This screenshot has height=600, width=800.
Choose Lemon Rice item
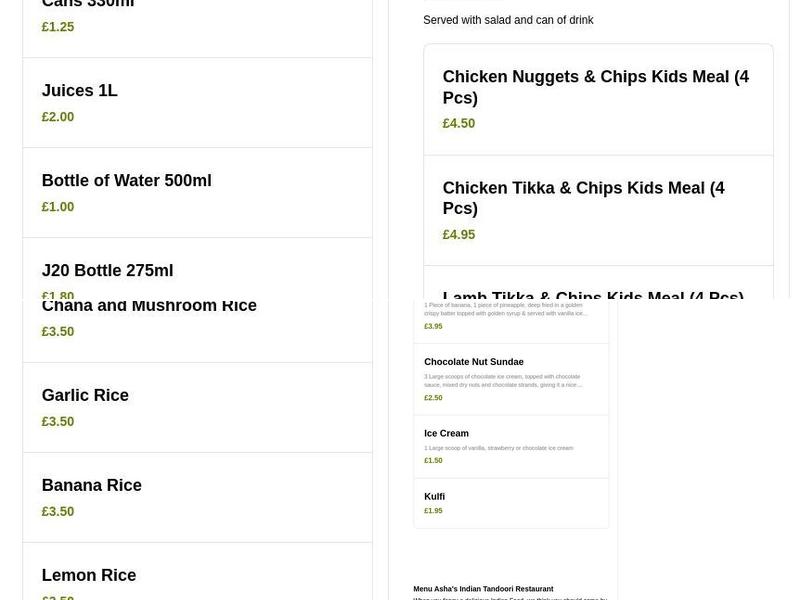click(89, 575)
